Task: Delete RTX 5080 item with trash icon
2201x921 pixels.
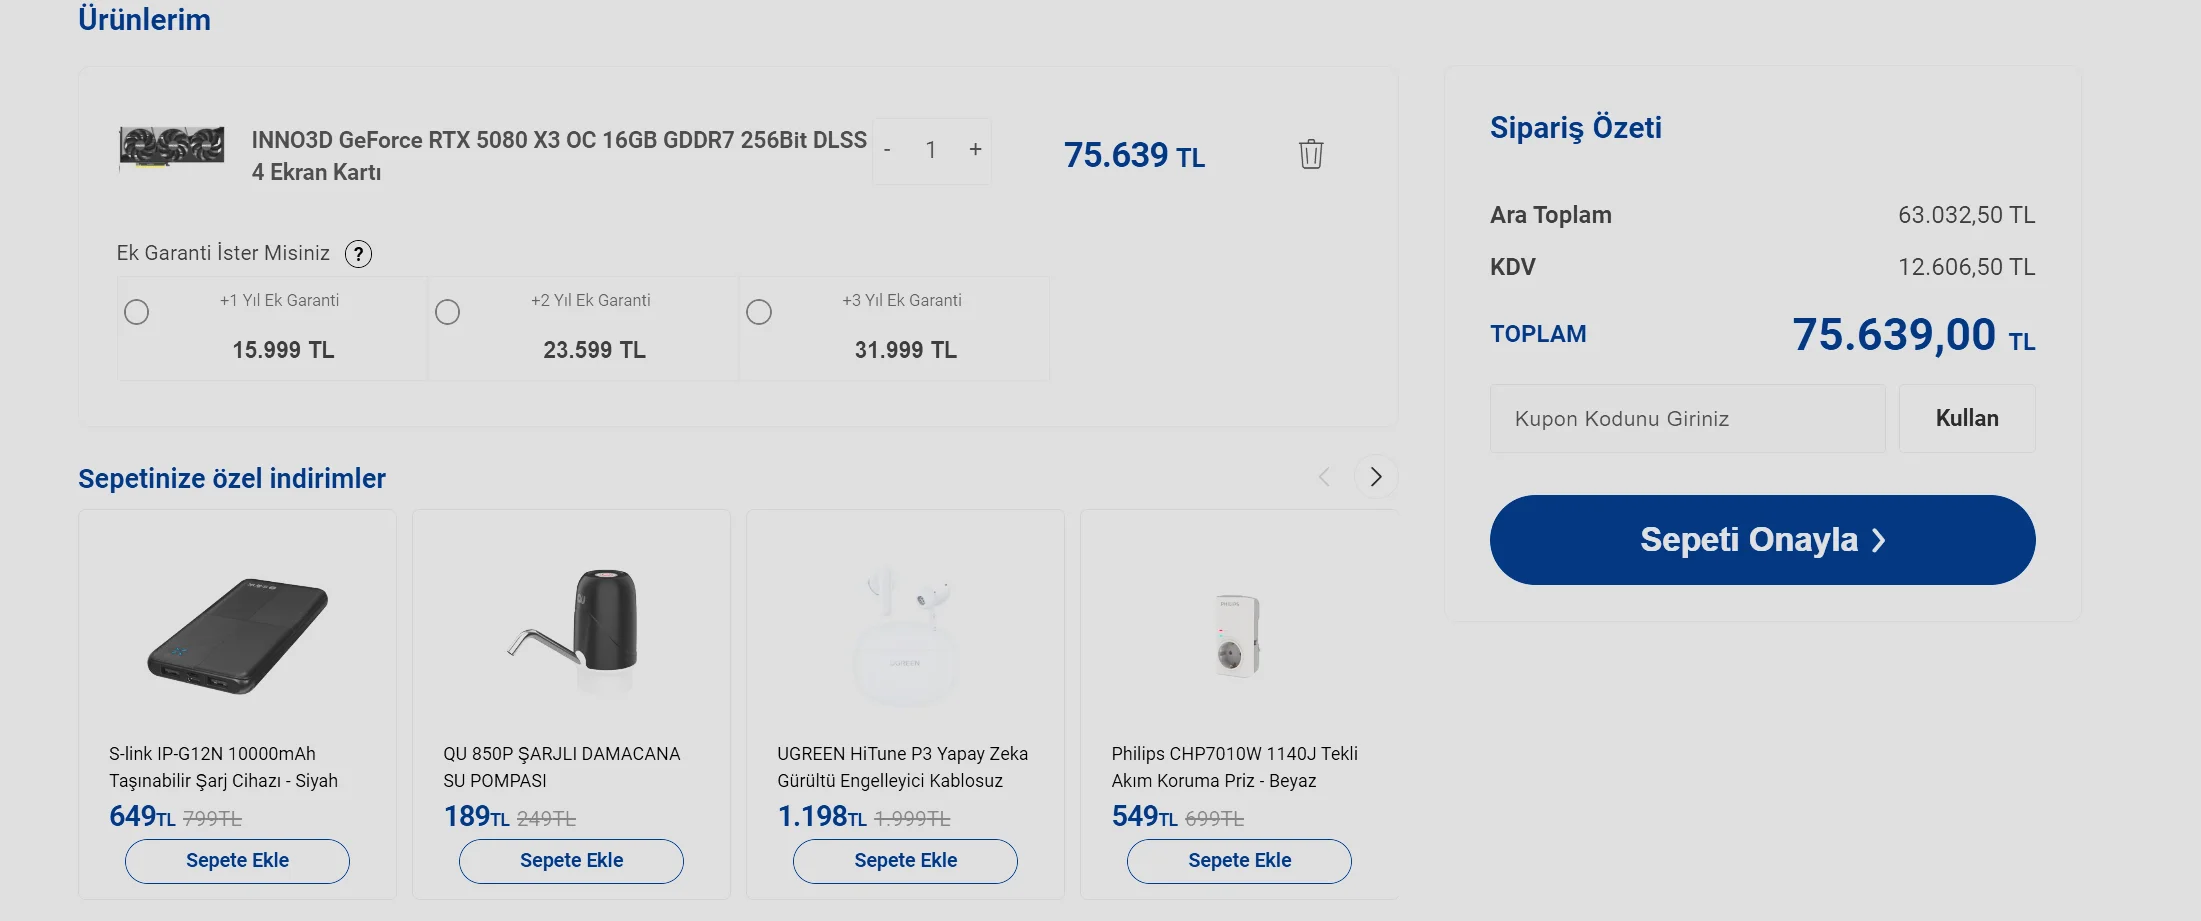Action: click(x=1310, y=154)
